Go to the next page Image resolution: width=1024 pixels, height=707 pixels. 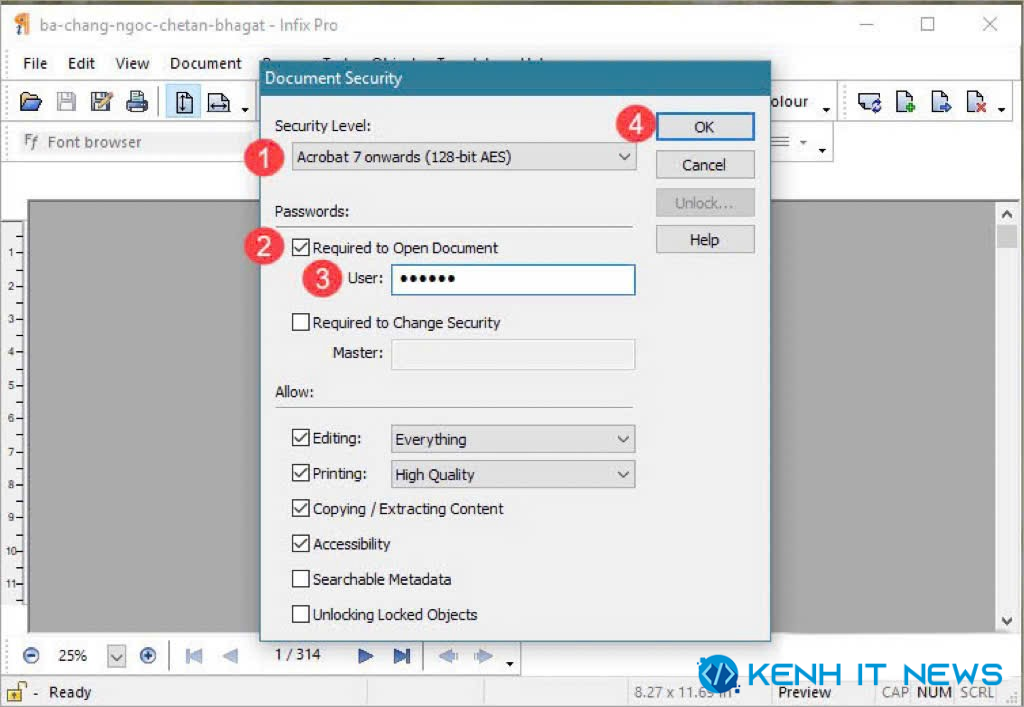tap(366, 655)
